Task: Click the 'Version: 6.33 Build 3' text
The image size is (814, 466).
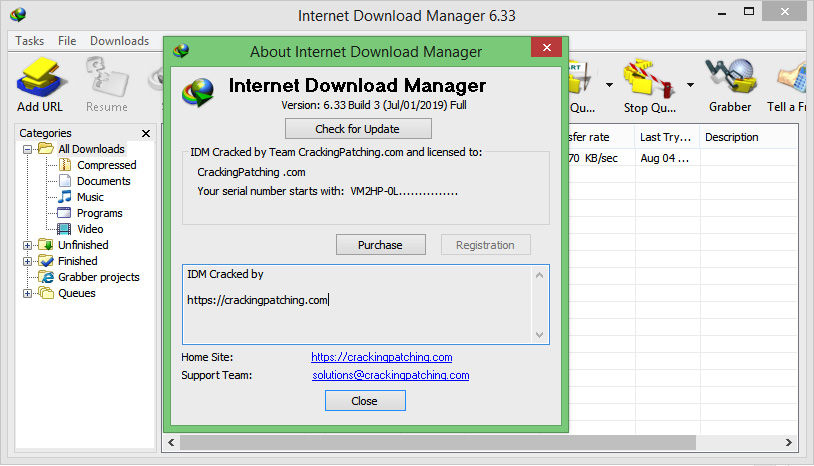Action: (374, 105)
